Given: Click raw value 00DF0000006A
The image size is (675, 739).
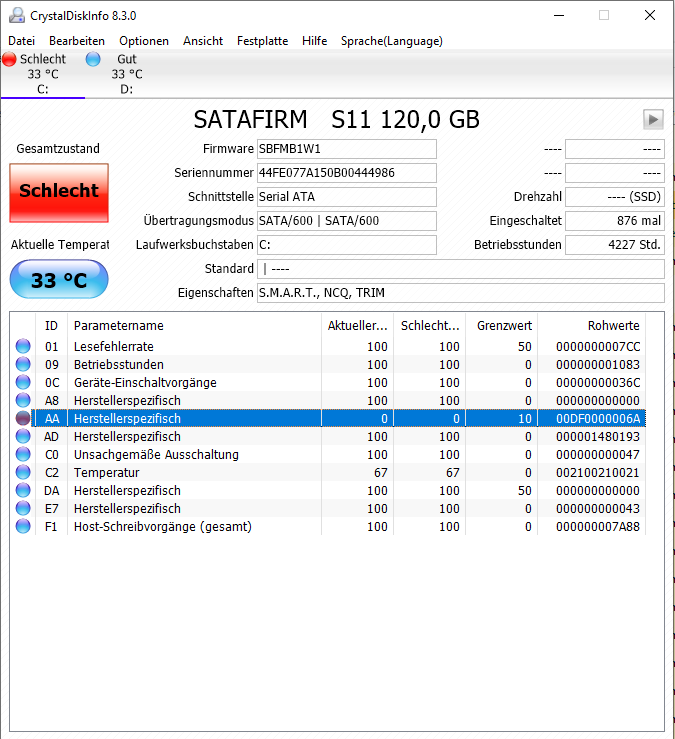Looking at the screenshot, I should tap(598, 419).
